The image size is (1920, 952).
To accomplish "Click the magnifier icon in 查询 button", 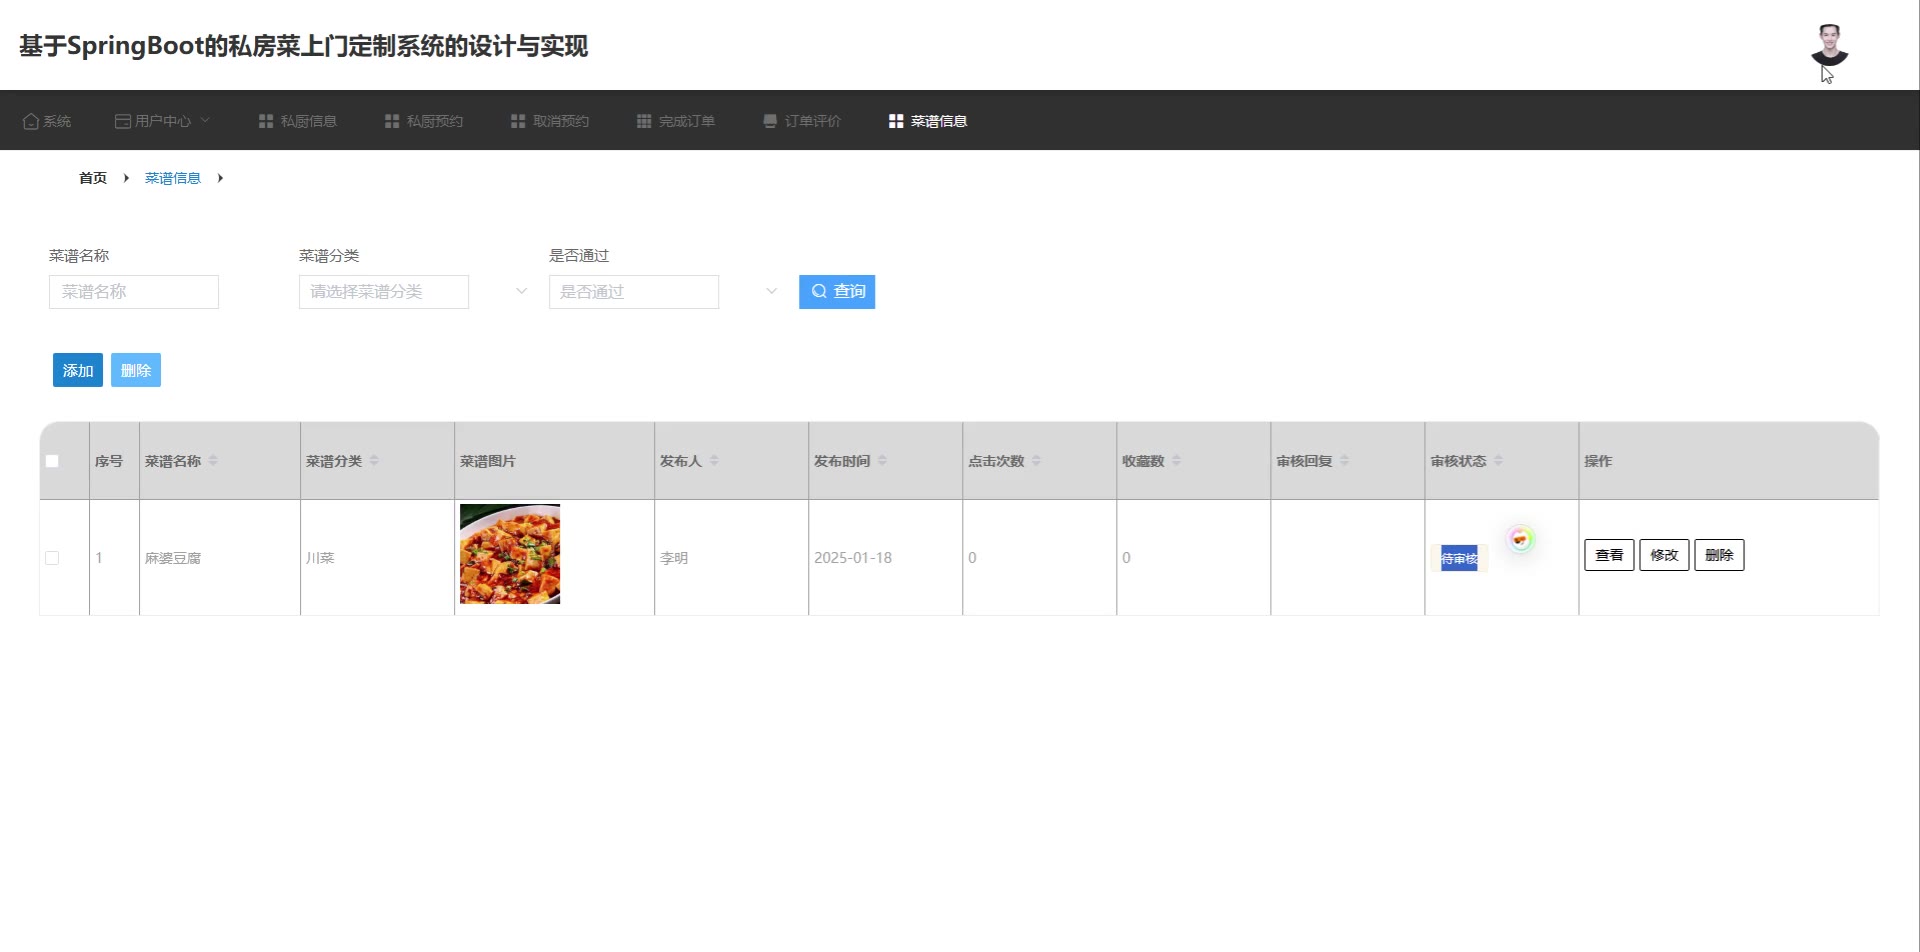I will click(x=819, y=291).
